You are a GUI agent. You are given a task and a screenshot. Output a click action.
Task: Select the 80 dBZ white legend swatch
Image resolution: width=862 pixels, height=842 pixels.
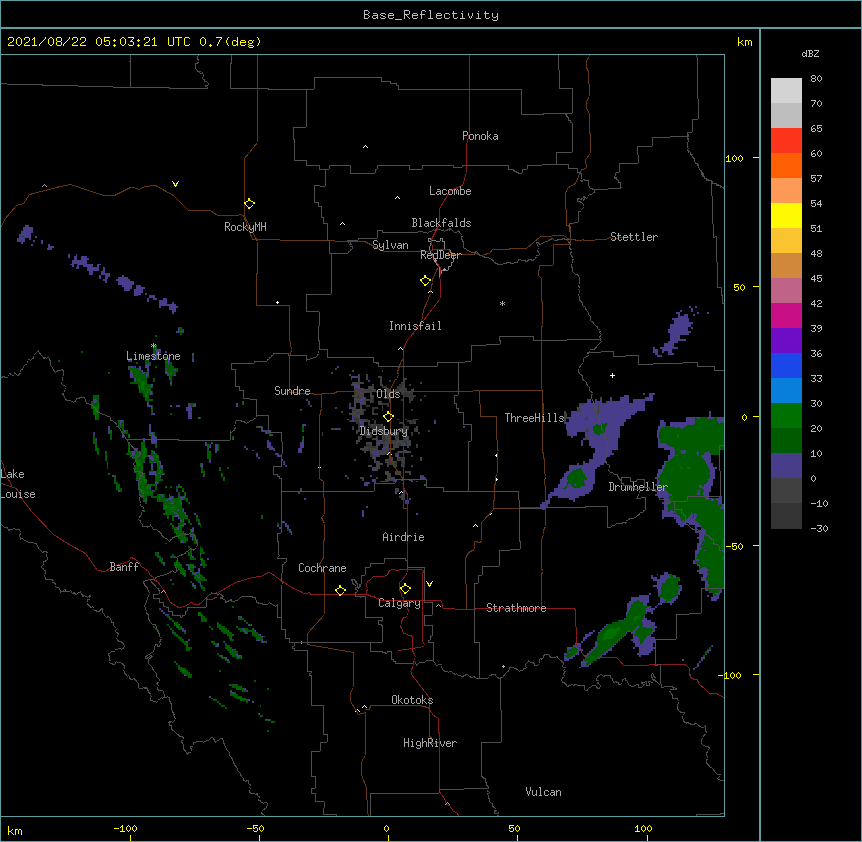point(786,91)
